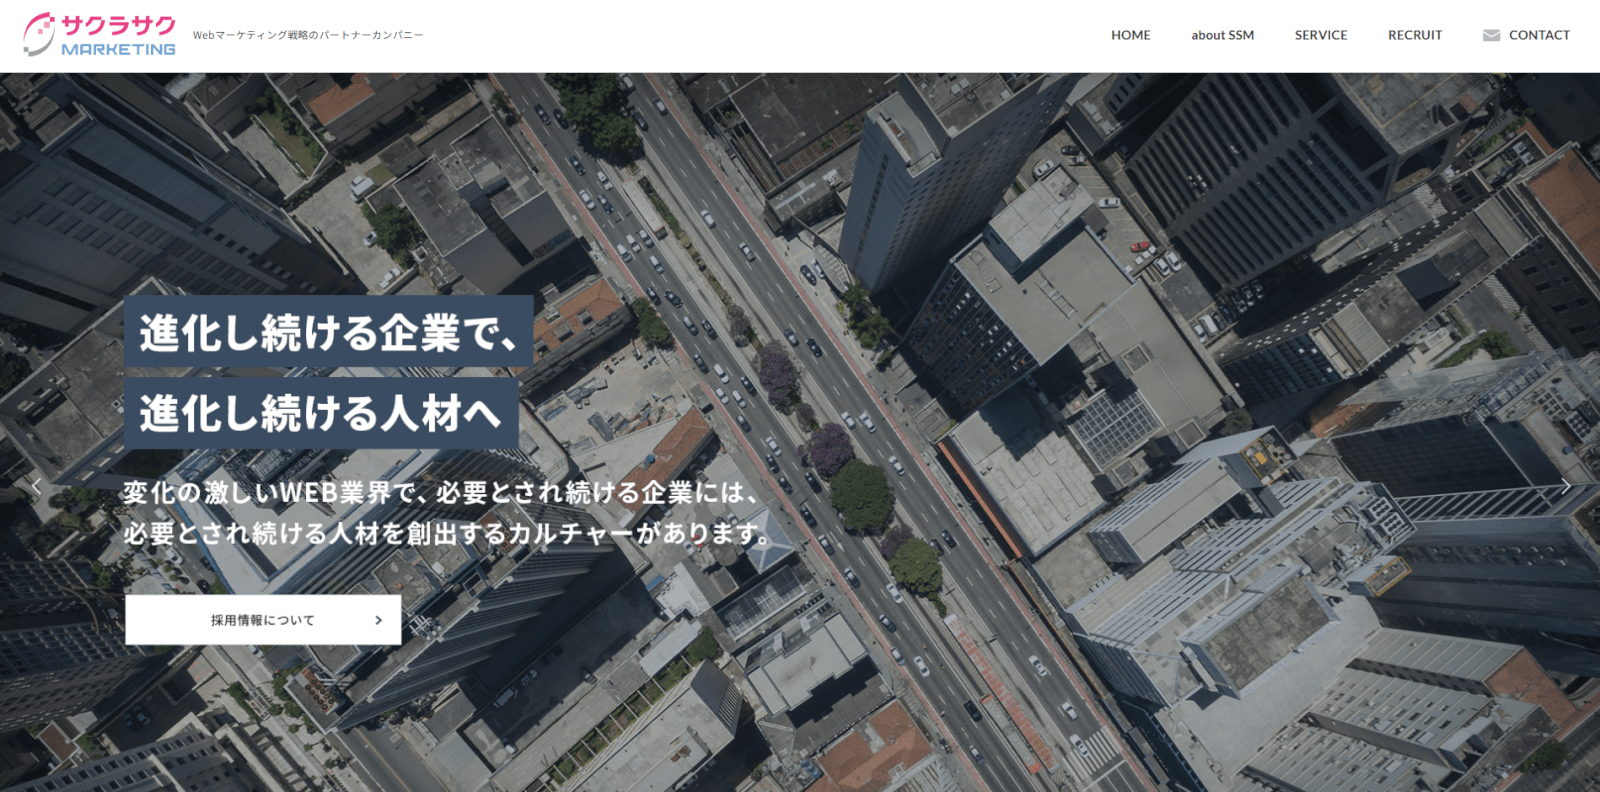The width and height of the screenshot is (1600, 792).
Task: Click the headline 進化し続ける企業で、
Action: (x=328, y=331)
